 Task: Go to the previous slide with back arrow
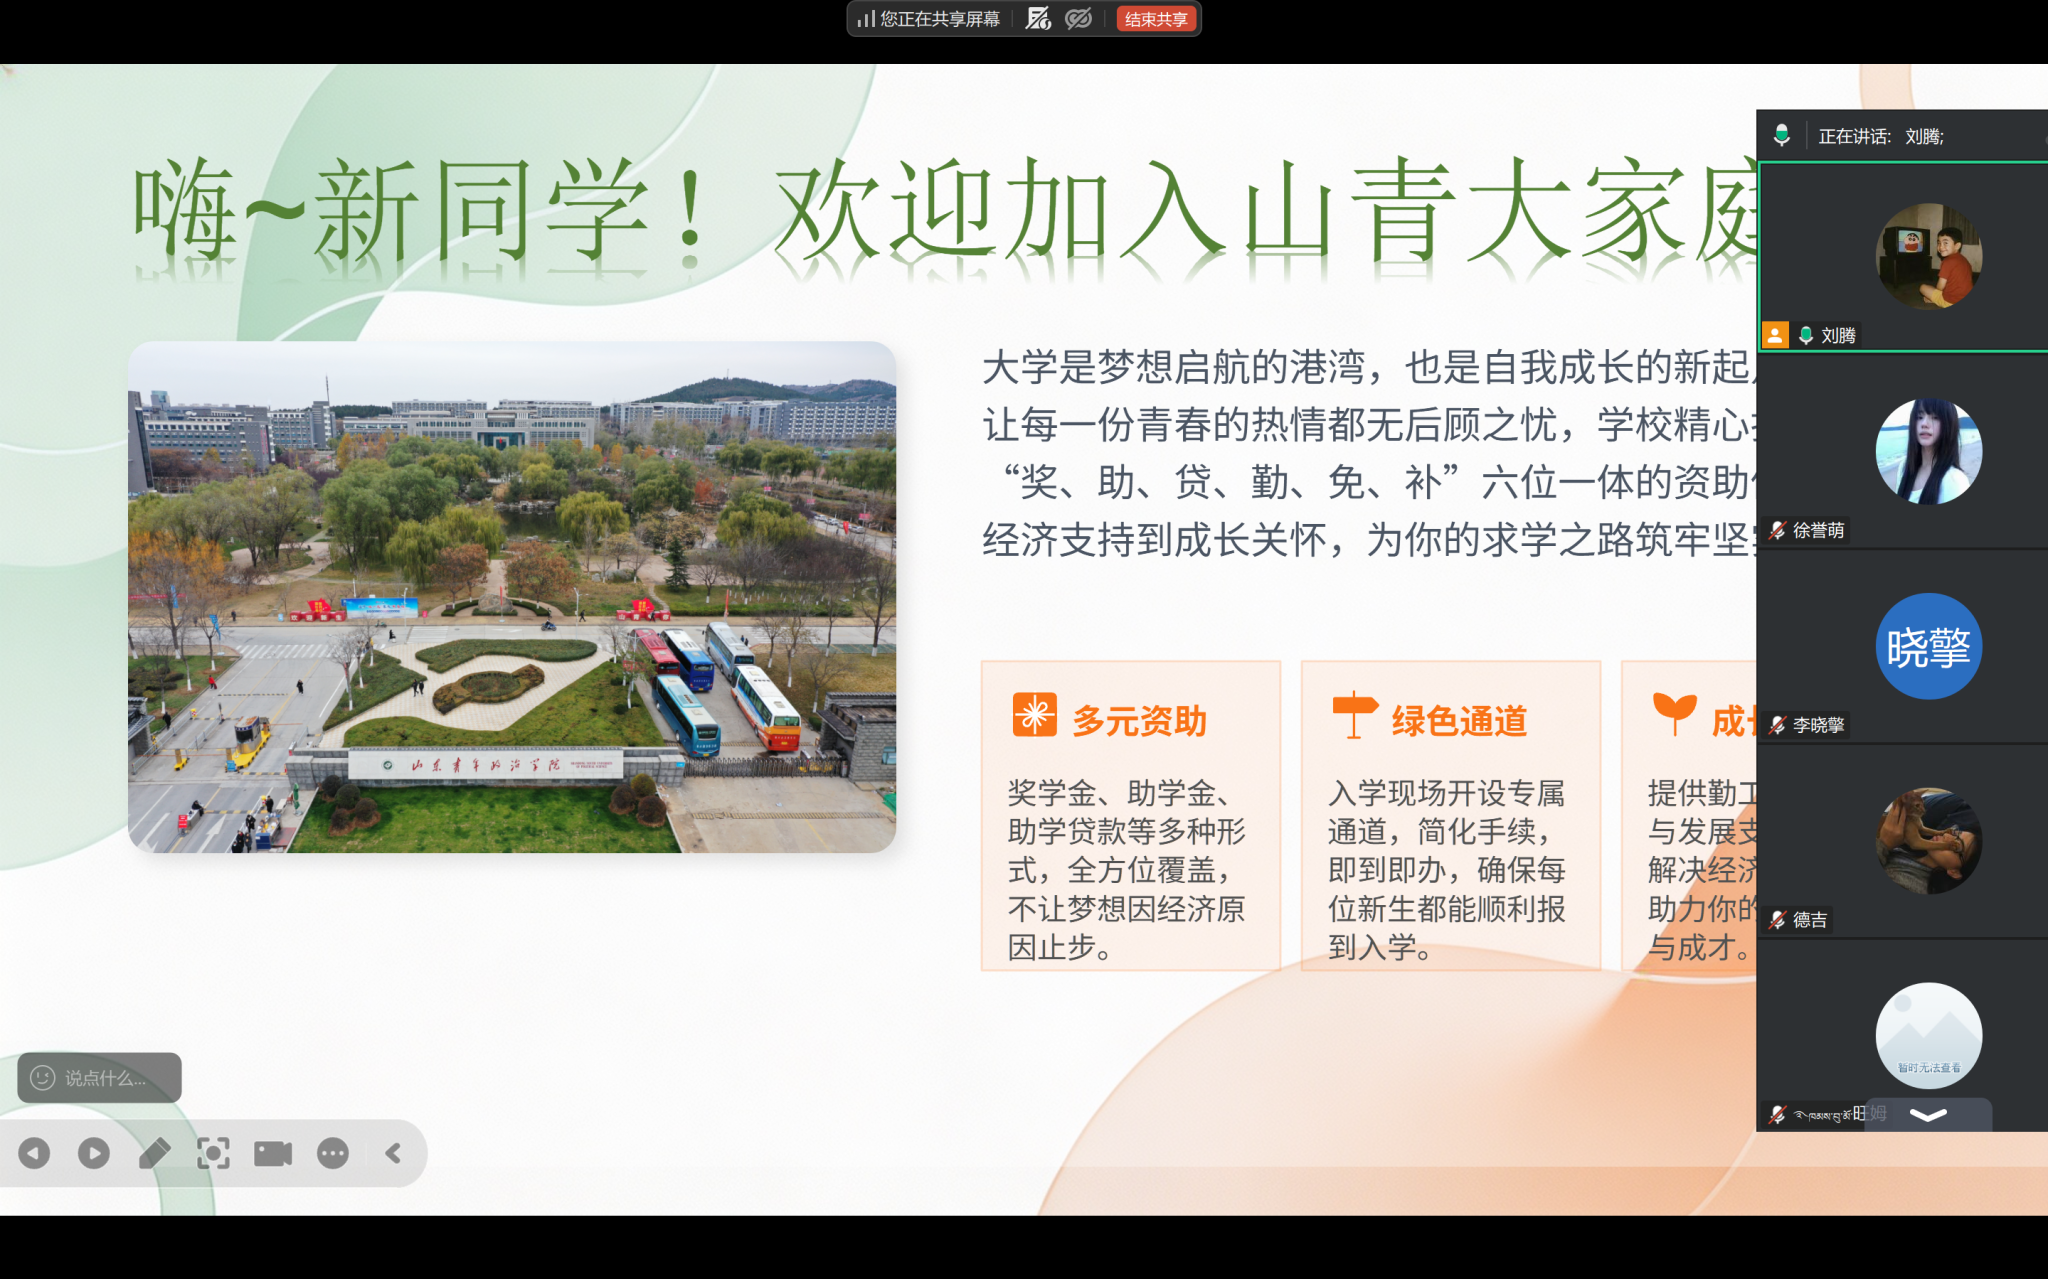34,1153
